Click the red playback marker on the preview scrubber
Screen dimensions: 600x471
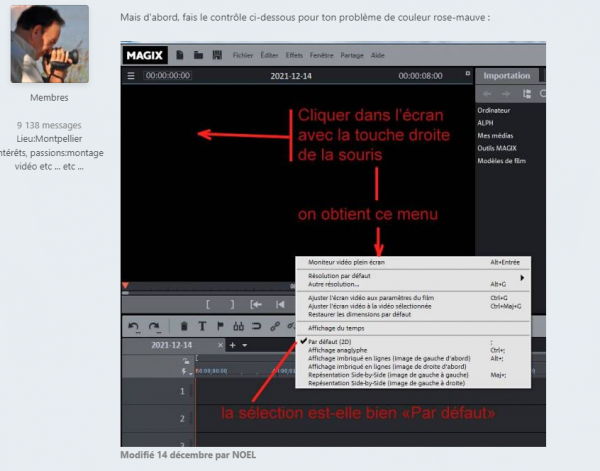tap(125, 285)
